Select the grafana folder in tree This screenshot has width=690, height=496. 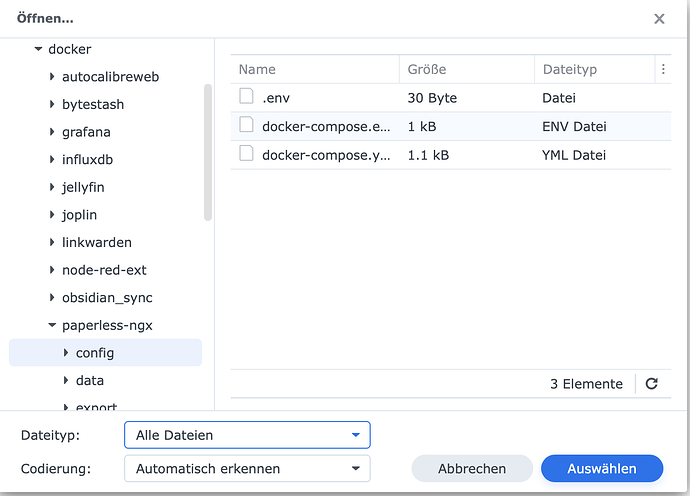(x=86, y=132)
